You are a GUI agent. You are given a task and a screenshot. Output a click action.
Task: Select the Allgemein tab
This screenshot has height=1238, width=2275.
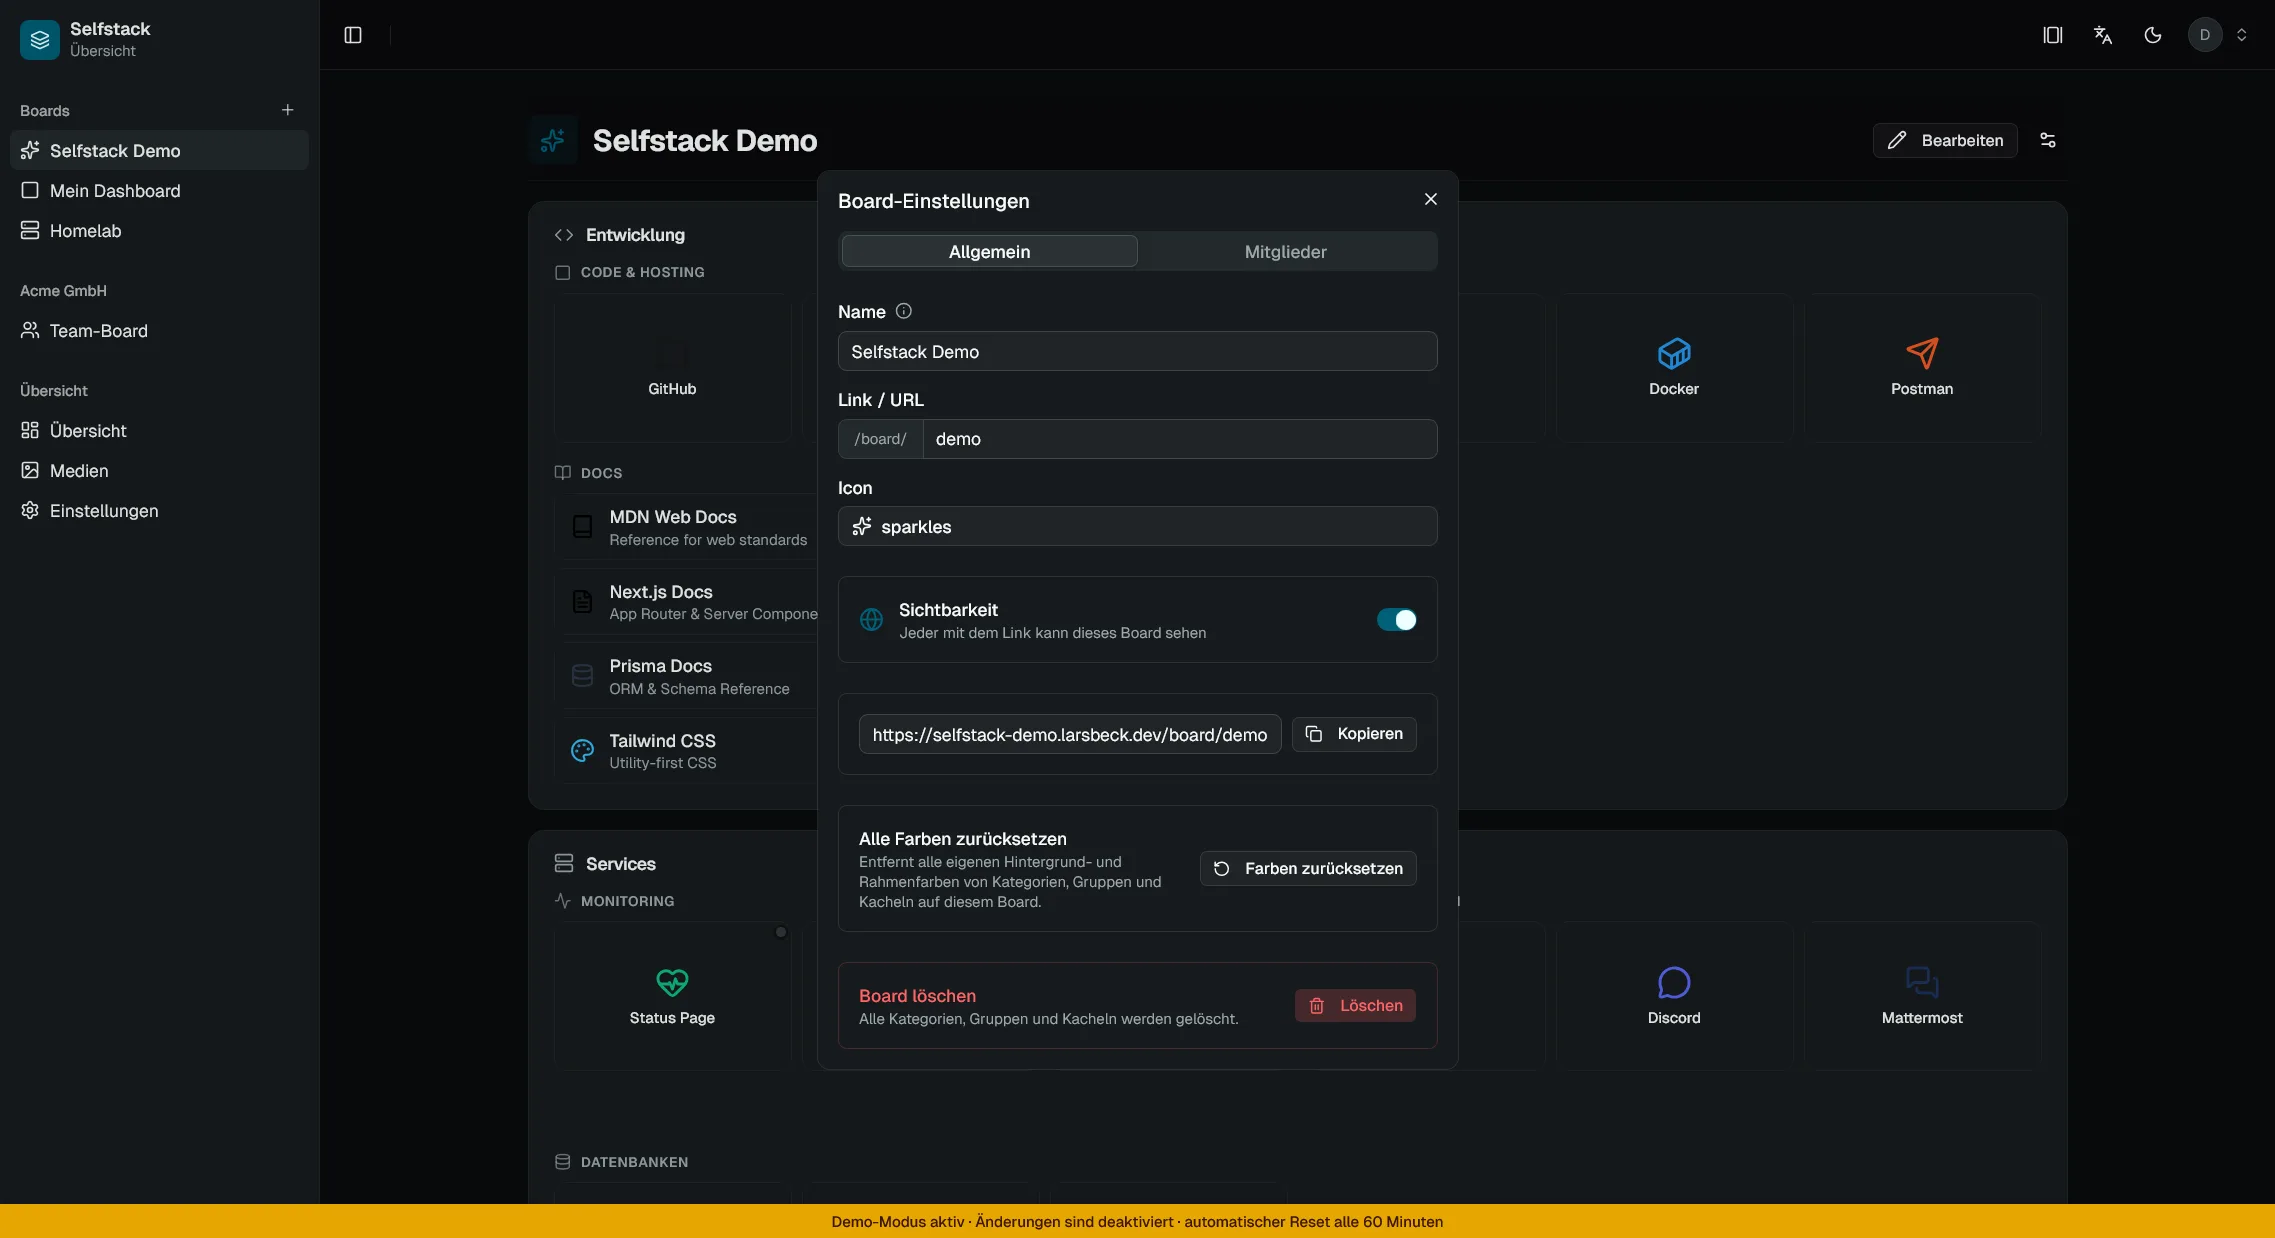tap(989, 251)
